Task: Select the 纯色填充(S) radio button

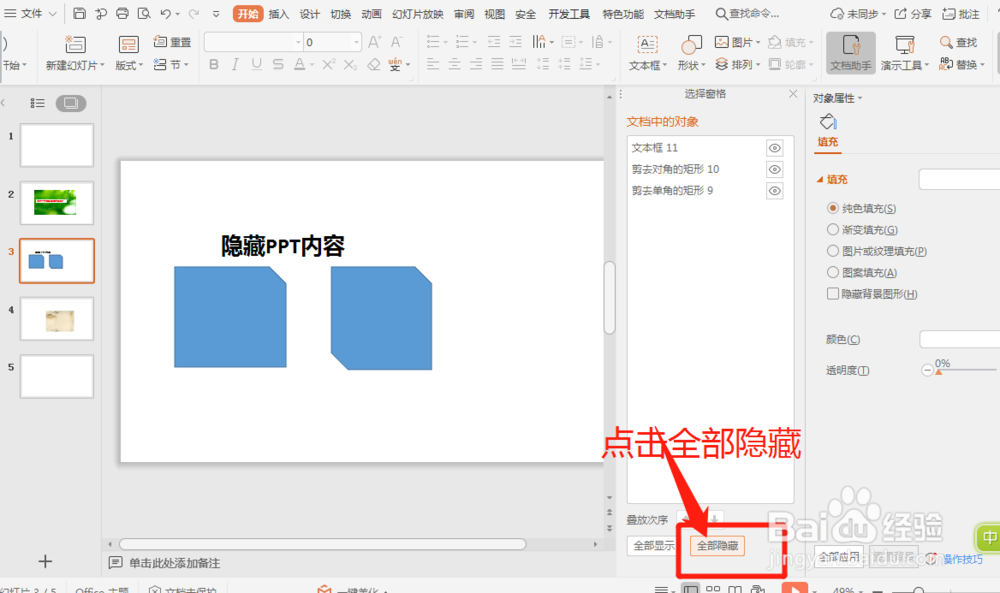Action: (832, 208)
